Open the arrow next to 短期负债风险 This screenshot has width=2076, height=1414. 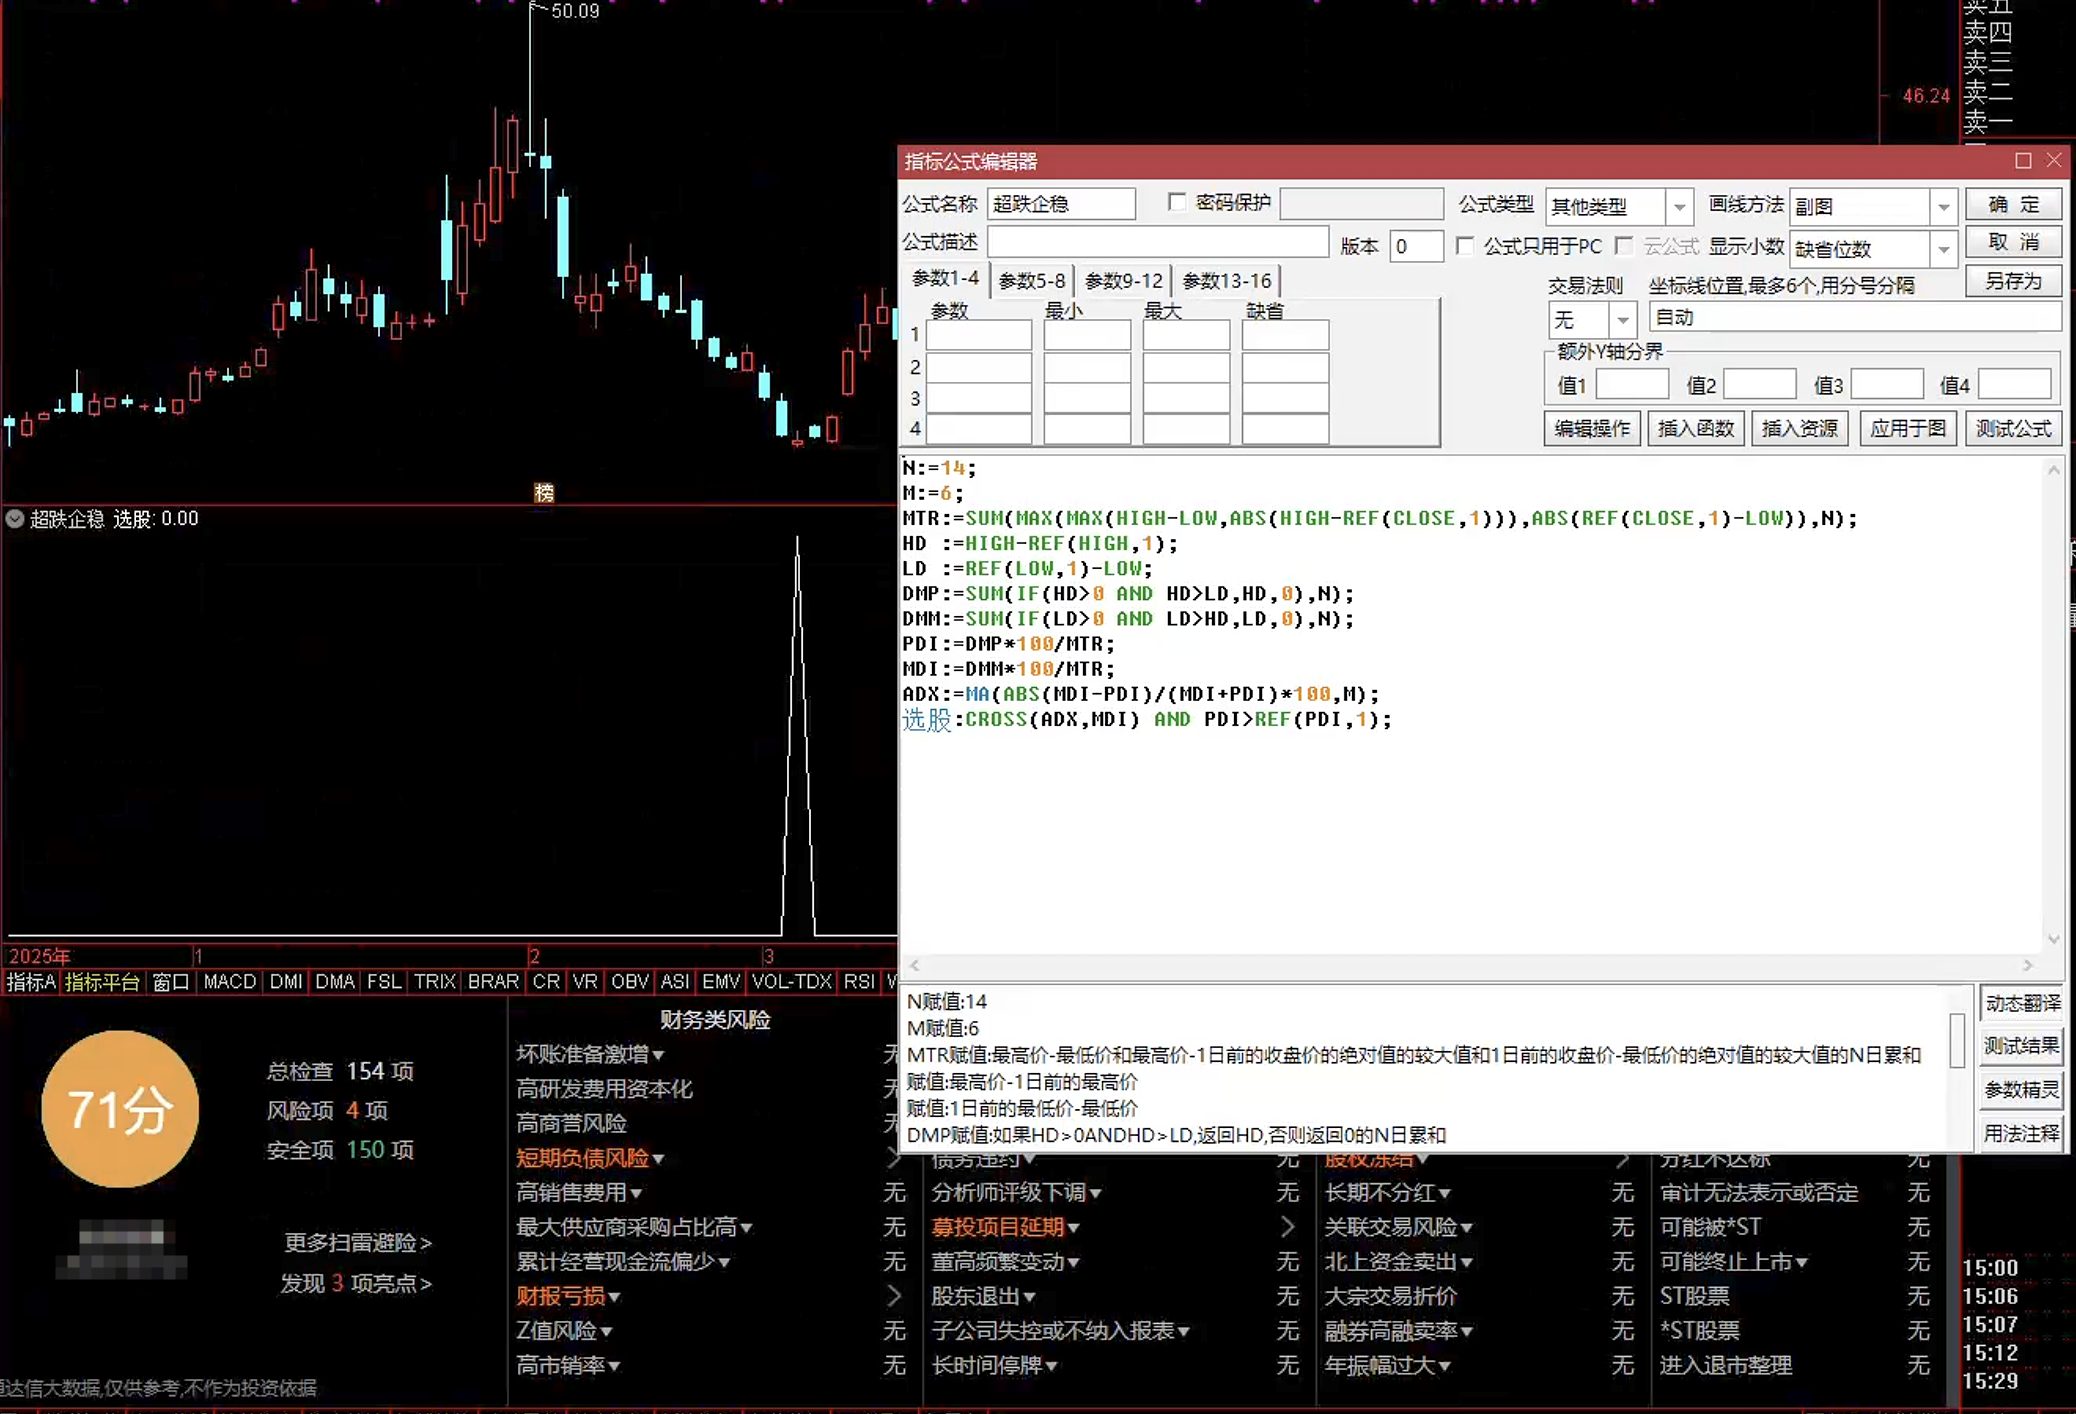(893, 1158)
